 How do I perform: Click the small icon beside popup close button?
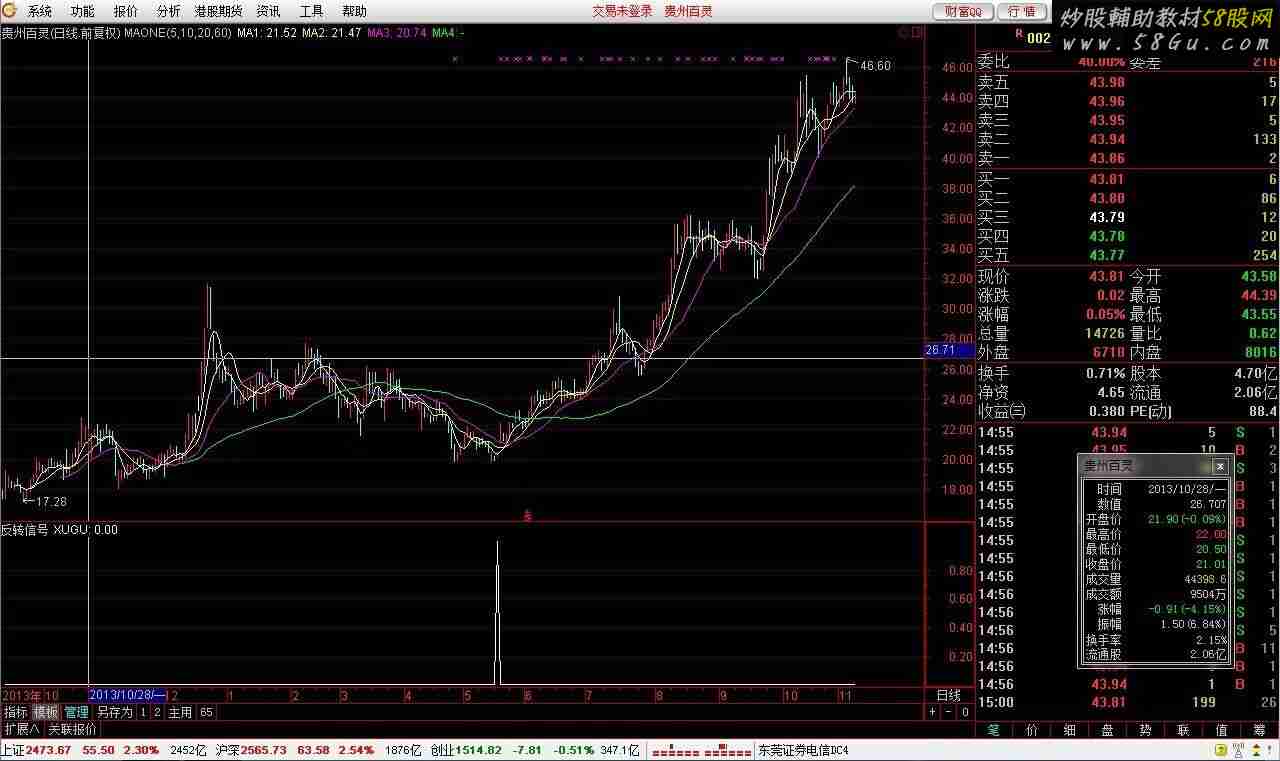(x=1204, y=466)
